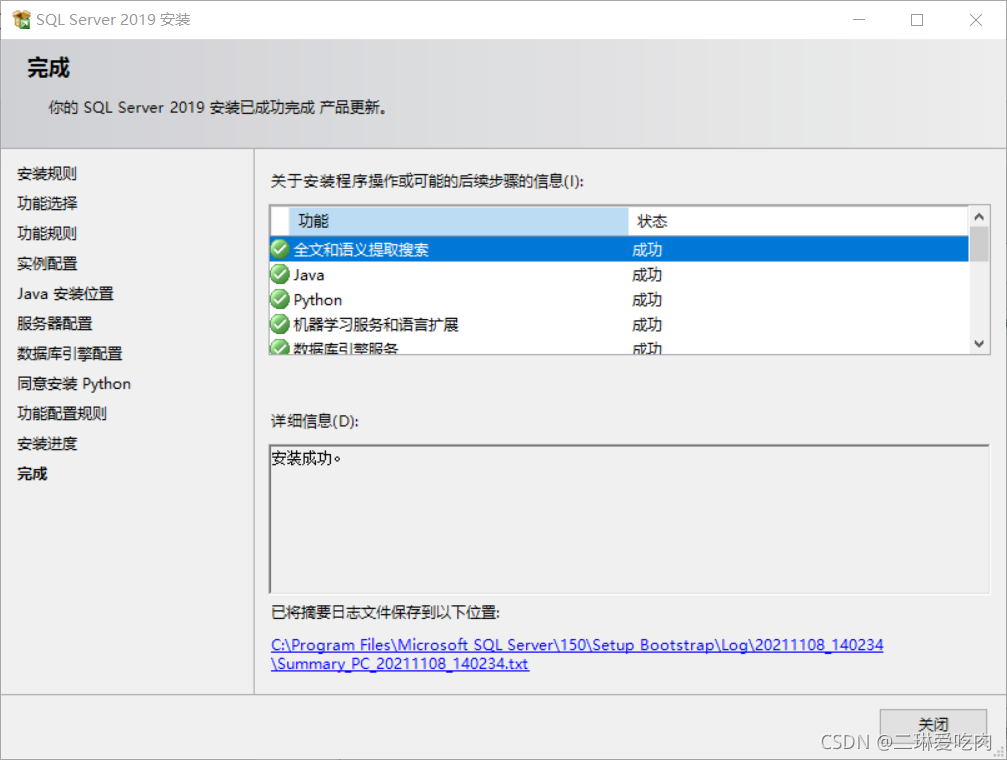Click the 功能选择 step in sidebar

47,203
